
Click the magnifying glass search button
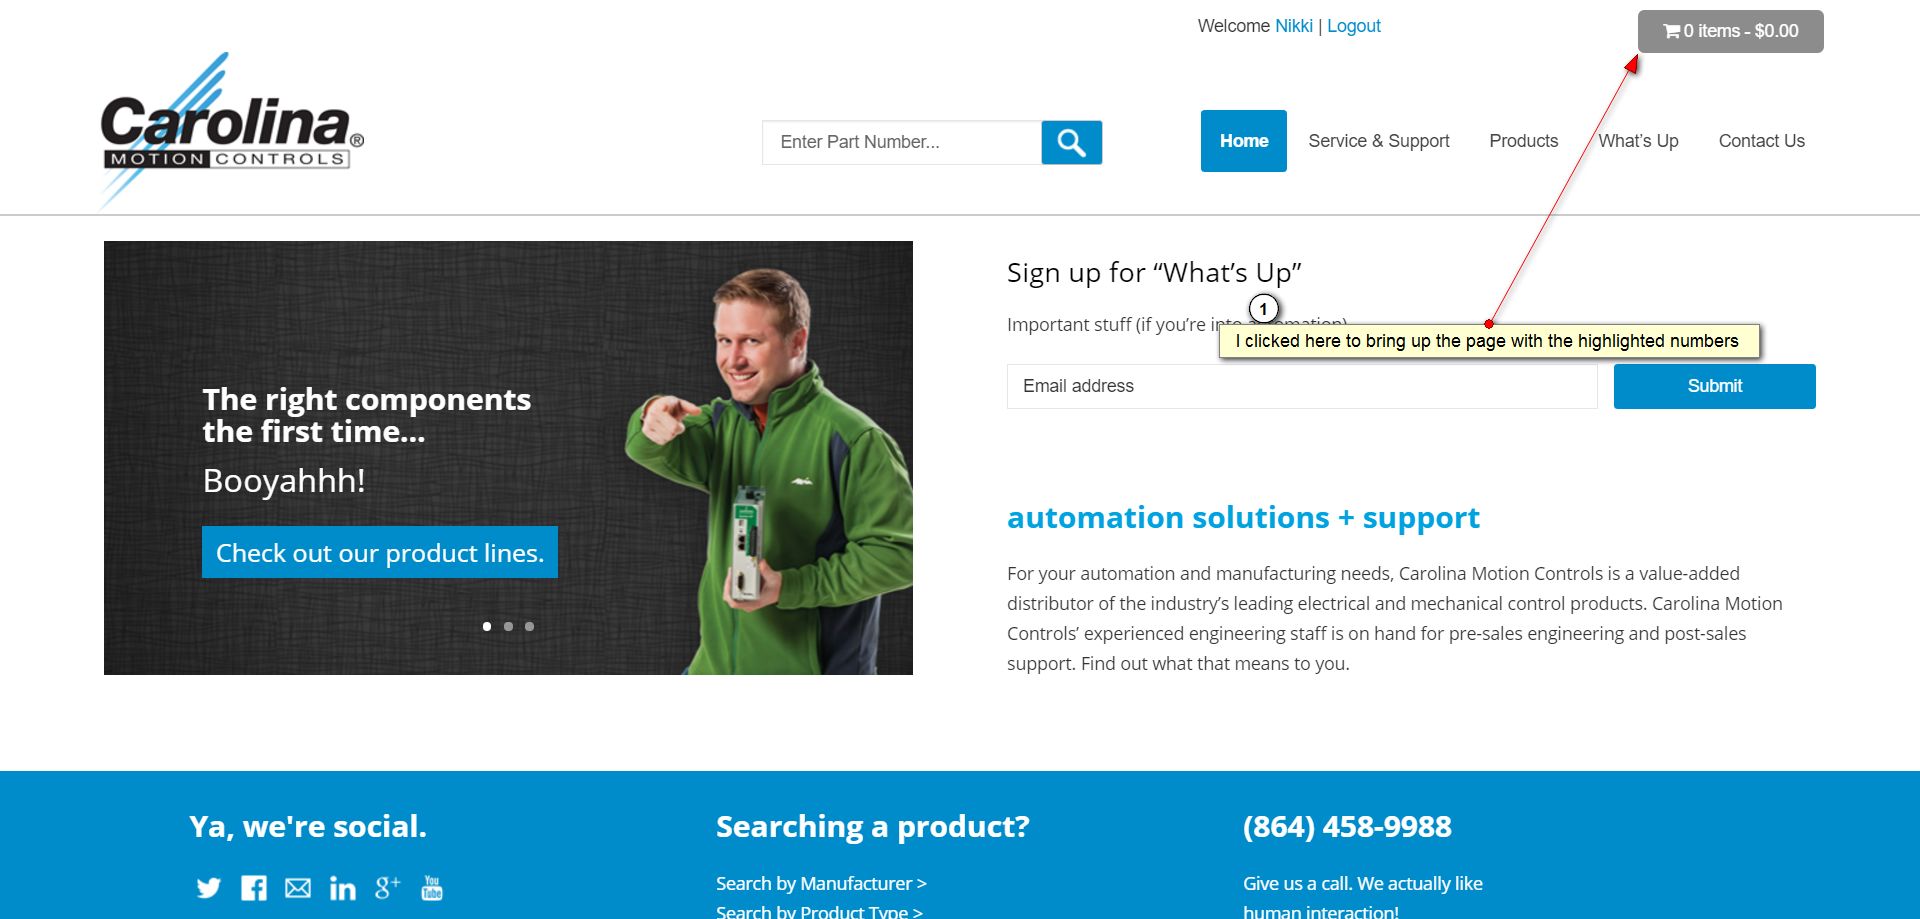tap(1071, 142)
